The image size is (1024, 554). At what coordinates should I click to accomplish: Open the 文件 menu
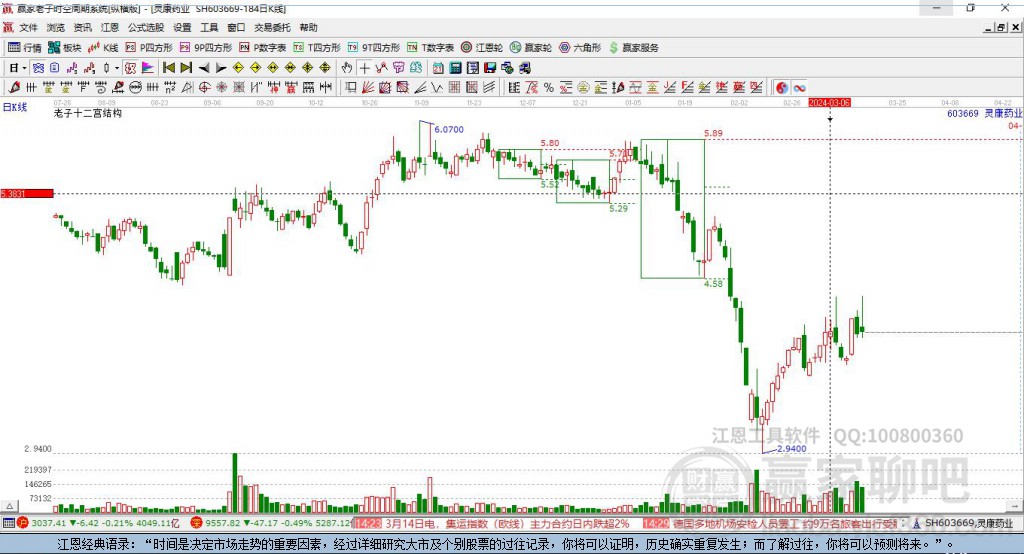[28, 27]
